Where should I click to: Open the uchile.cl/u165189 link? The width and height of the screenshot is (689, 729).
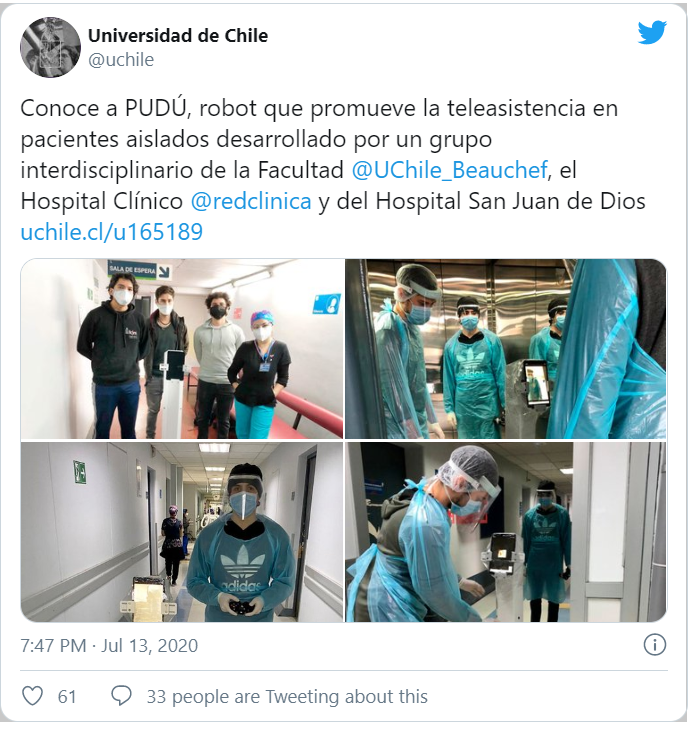click(112, 232)
